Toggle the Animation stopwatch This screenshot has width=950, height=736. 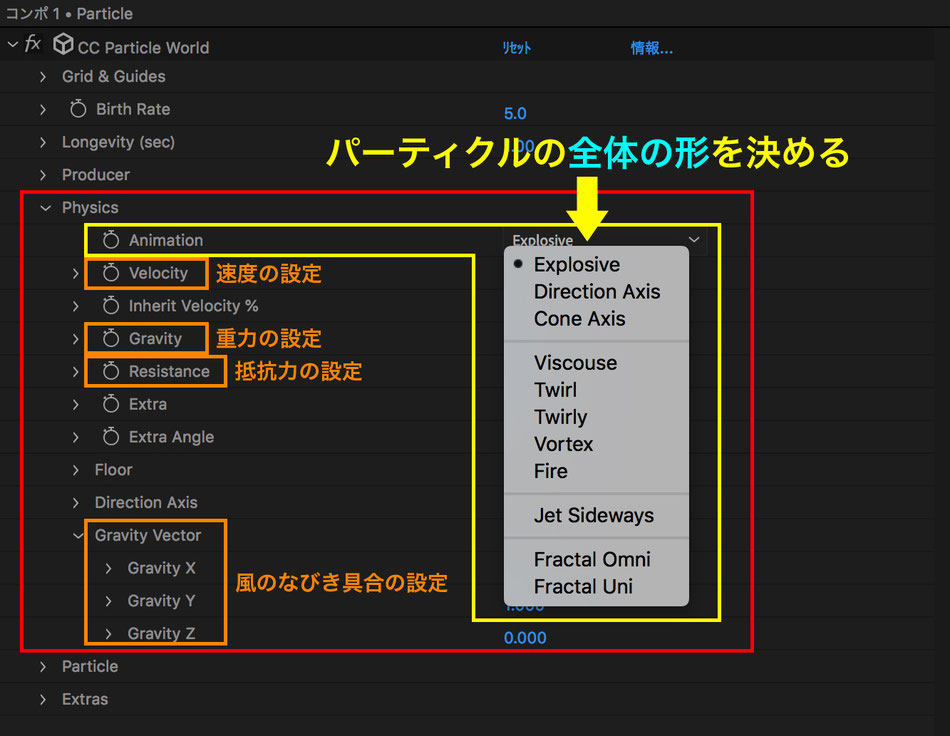[x=110, y=240]
